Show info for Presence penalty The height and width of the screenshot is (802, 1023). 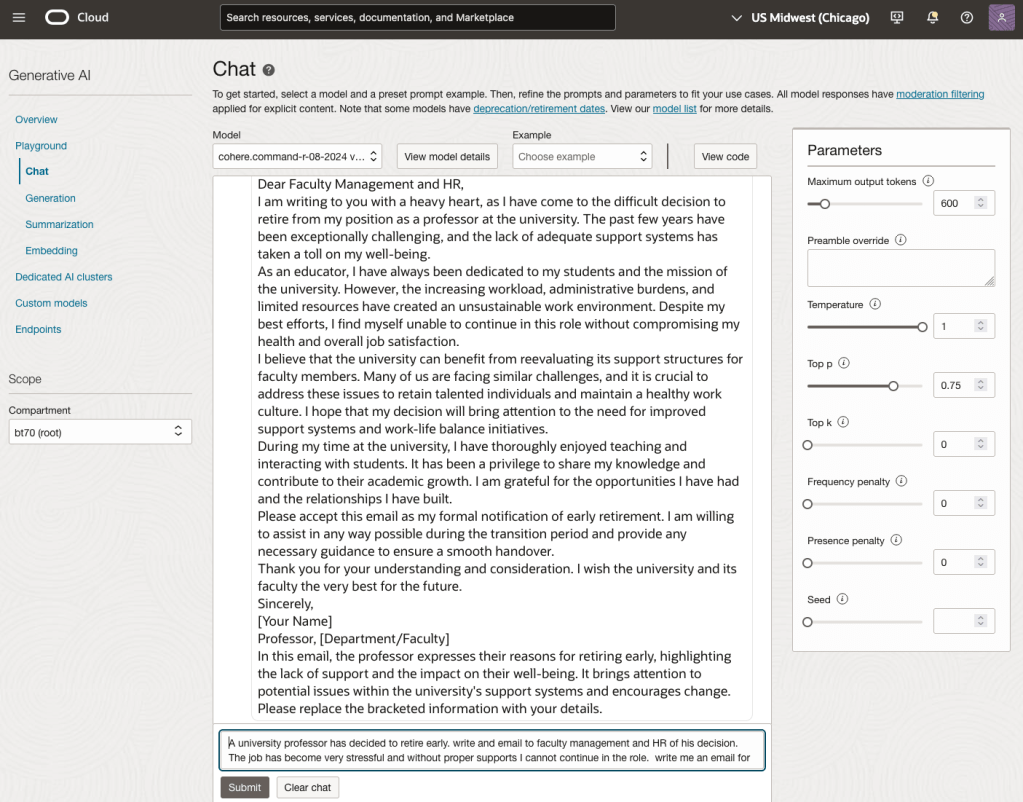pos(896,540)
